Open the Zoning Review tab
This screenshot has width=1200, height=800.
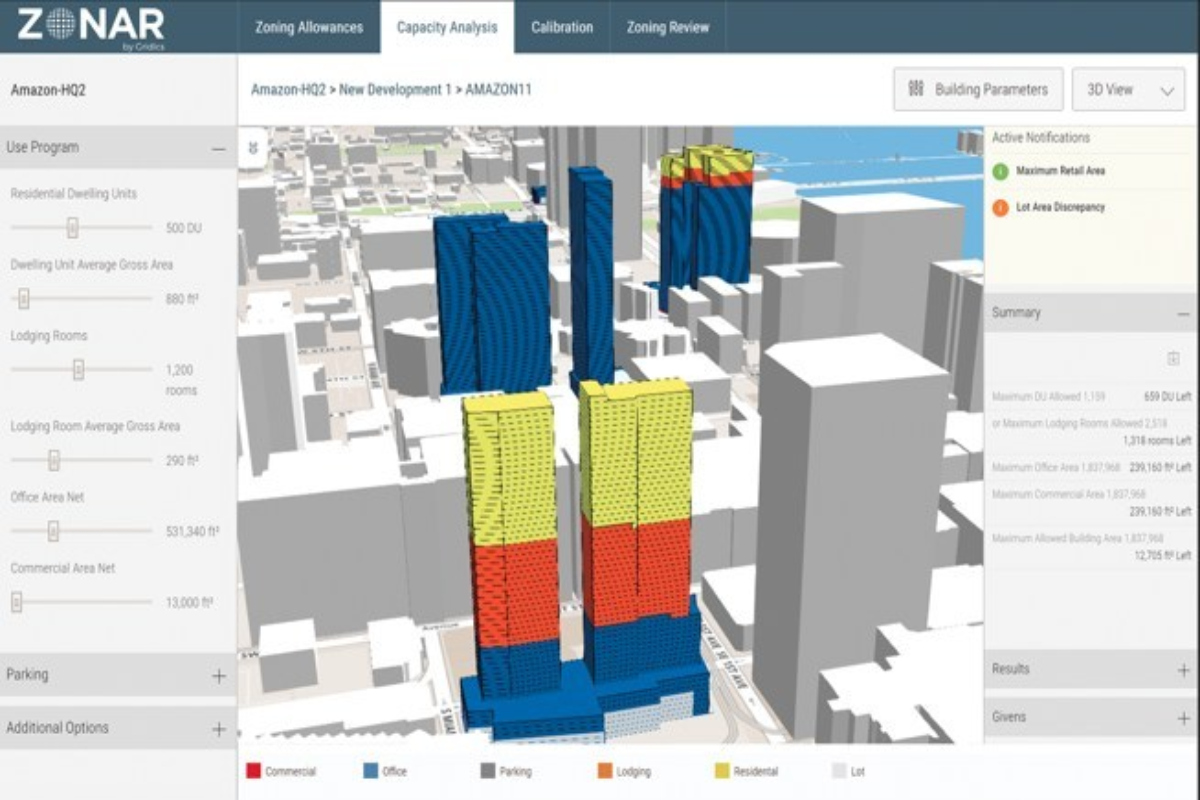point(667,27)
